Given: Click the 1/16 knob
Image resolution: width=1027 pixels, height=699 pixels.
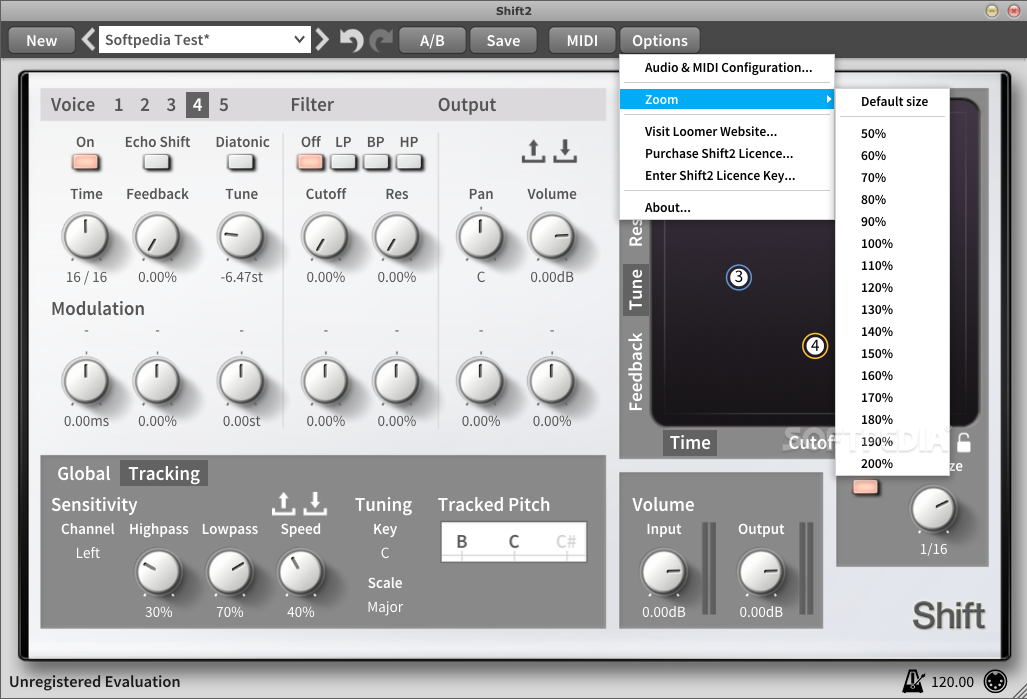Looking at the screenshot, I should click(x=933, y=509).
